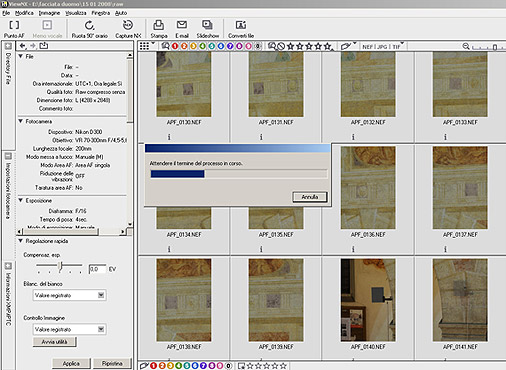
Task: Click the Compensaz. esp. slider handle
Action: click(60, 266)
